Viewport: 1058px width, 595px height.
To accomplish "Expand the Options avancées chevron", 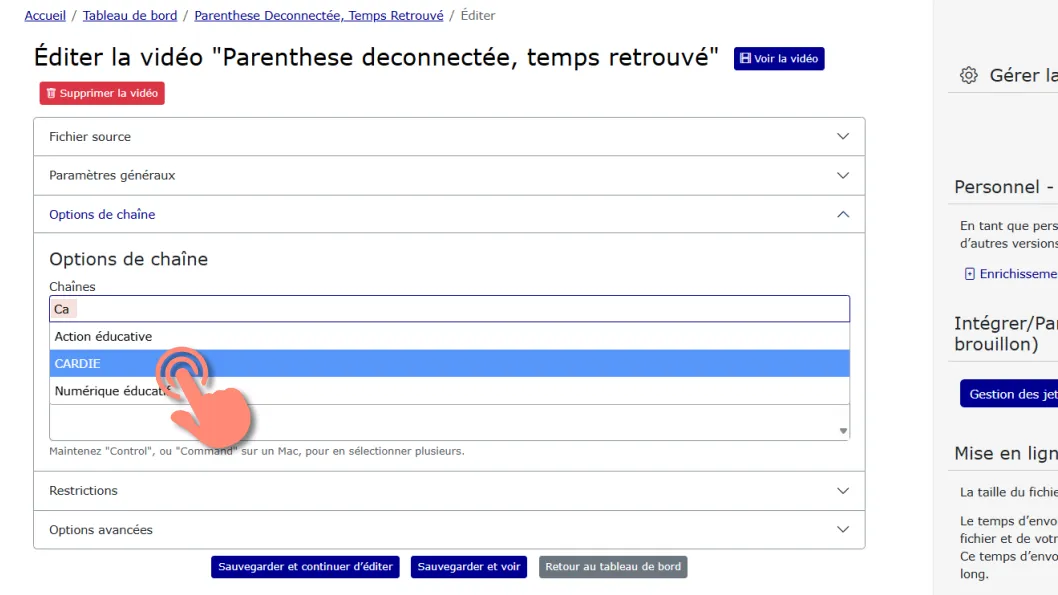I will (x=843, y=530).
